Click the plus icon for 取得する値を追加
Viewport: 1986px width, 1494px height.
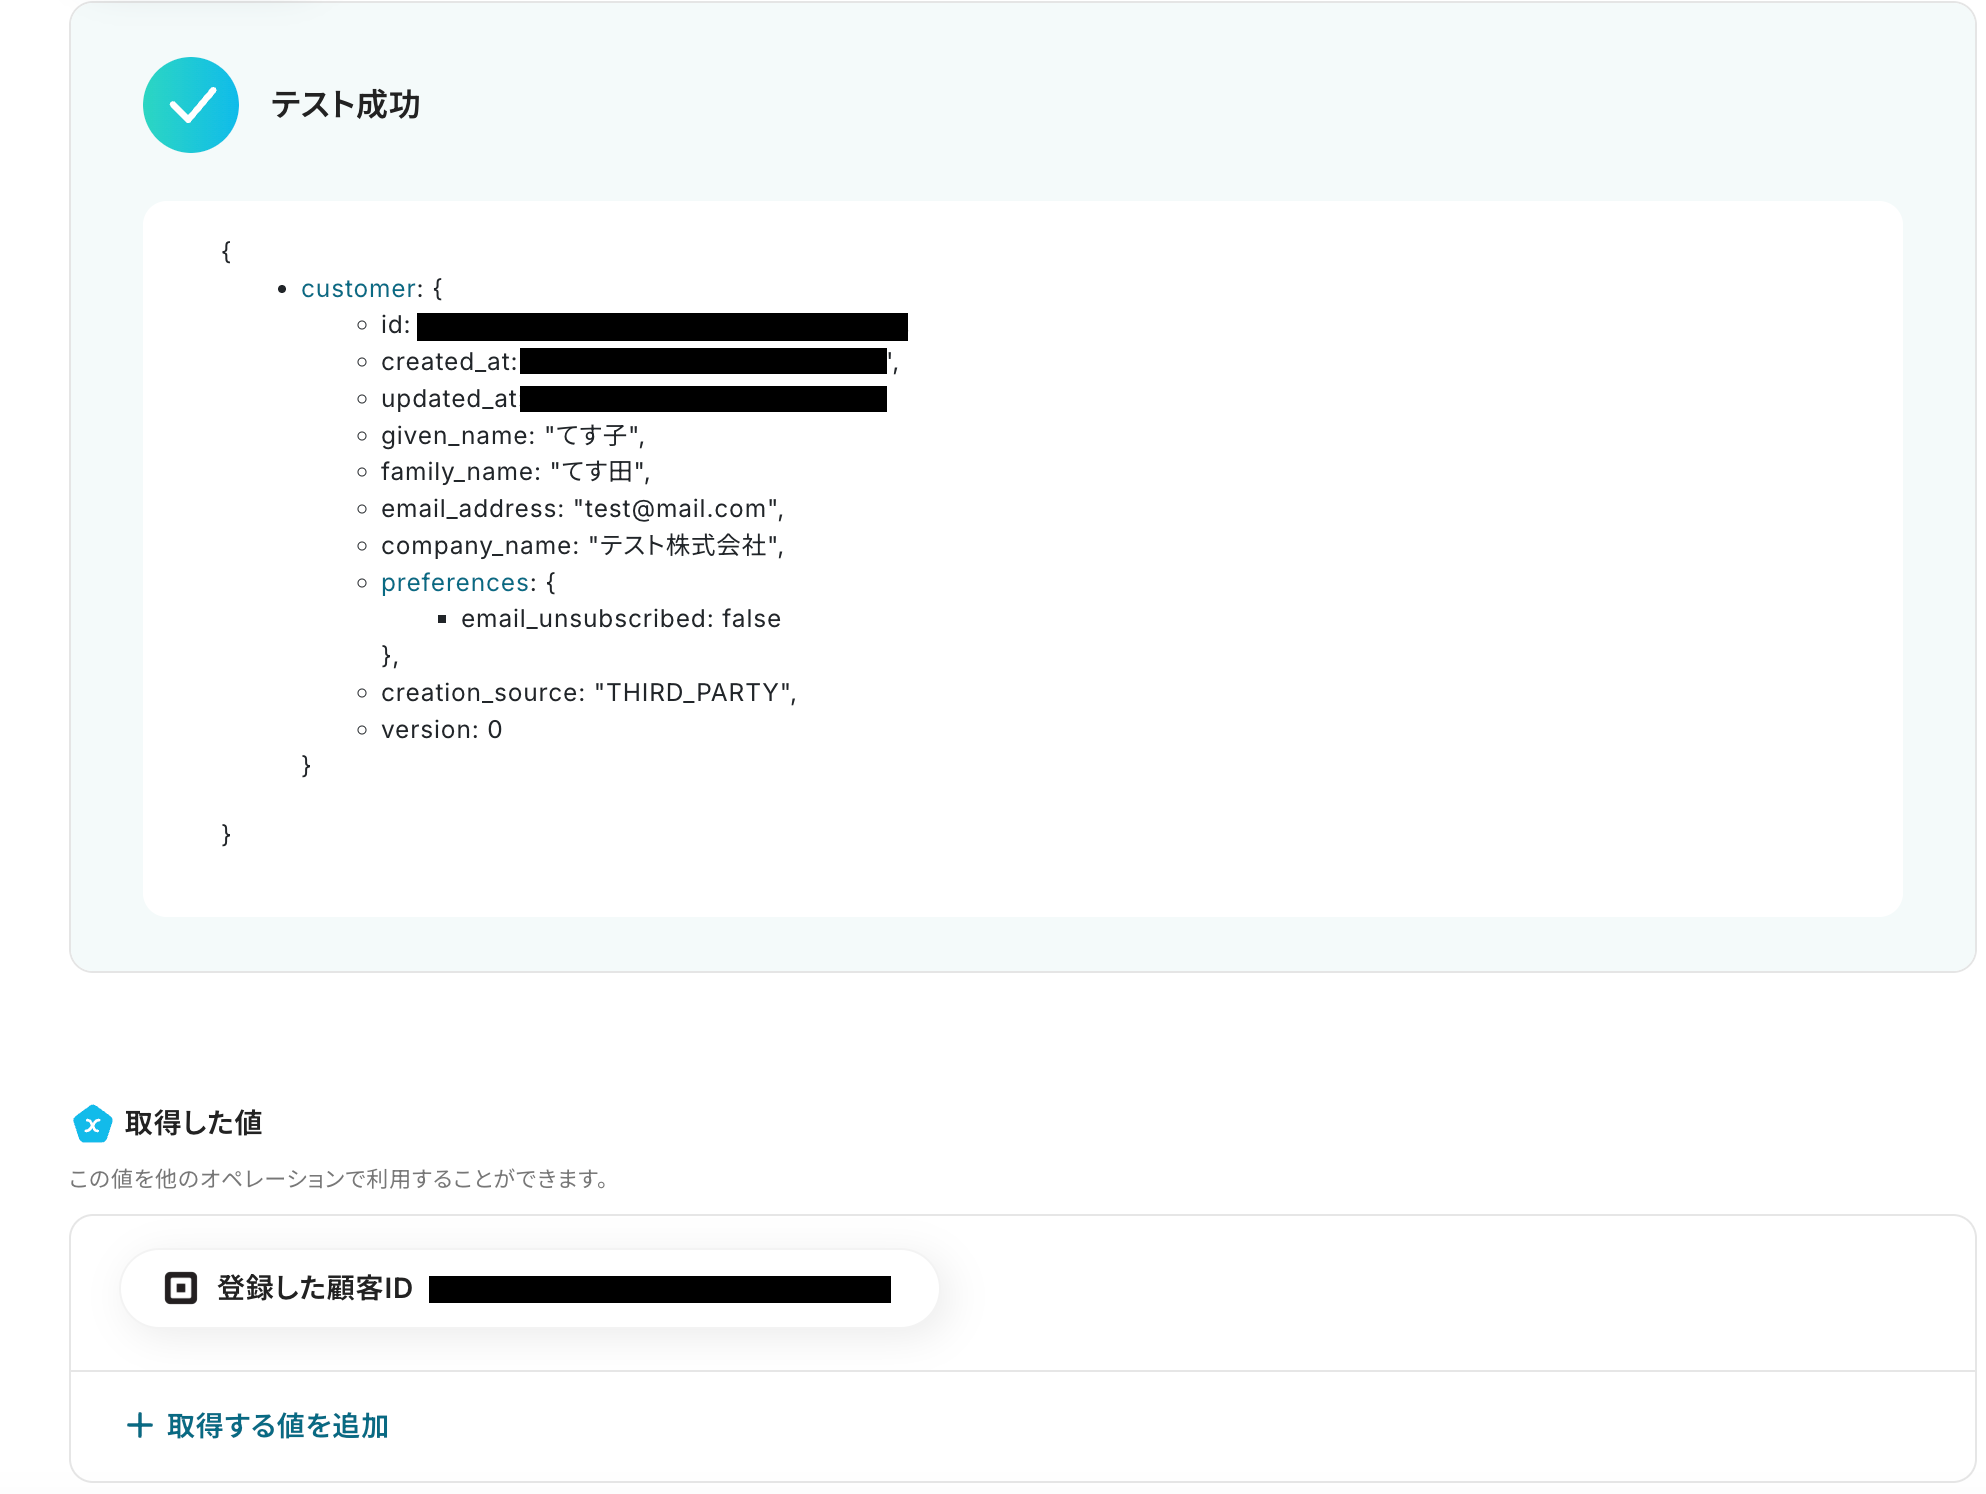point(140,1426)
